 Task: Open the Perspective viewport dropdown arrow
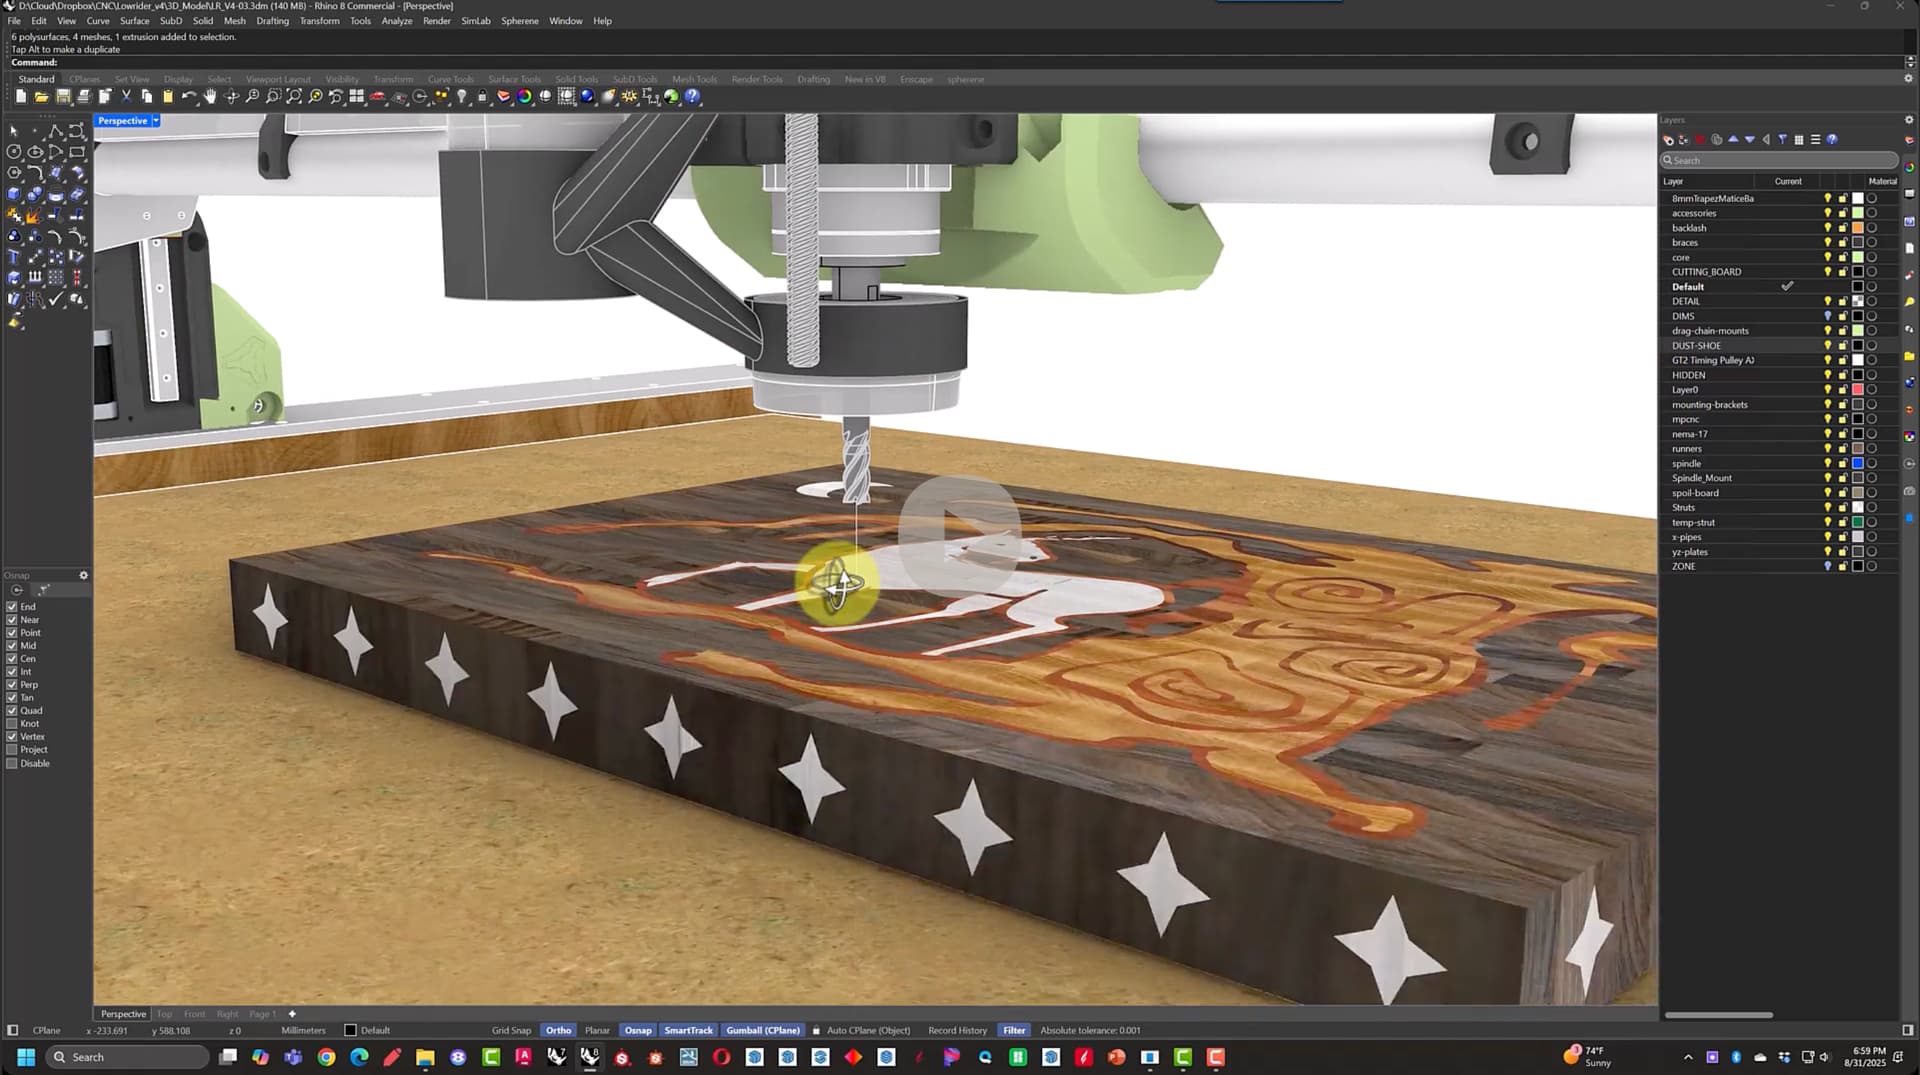point(156,121)
